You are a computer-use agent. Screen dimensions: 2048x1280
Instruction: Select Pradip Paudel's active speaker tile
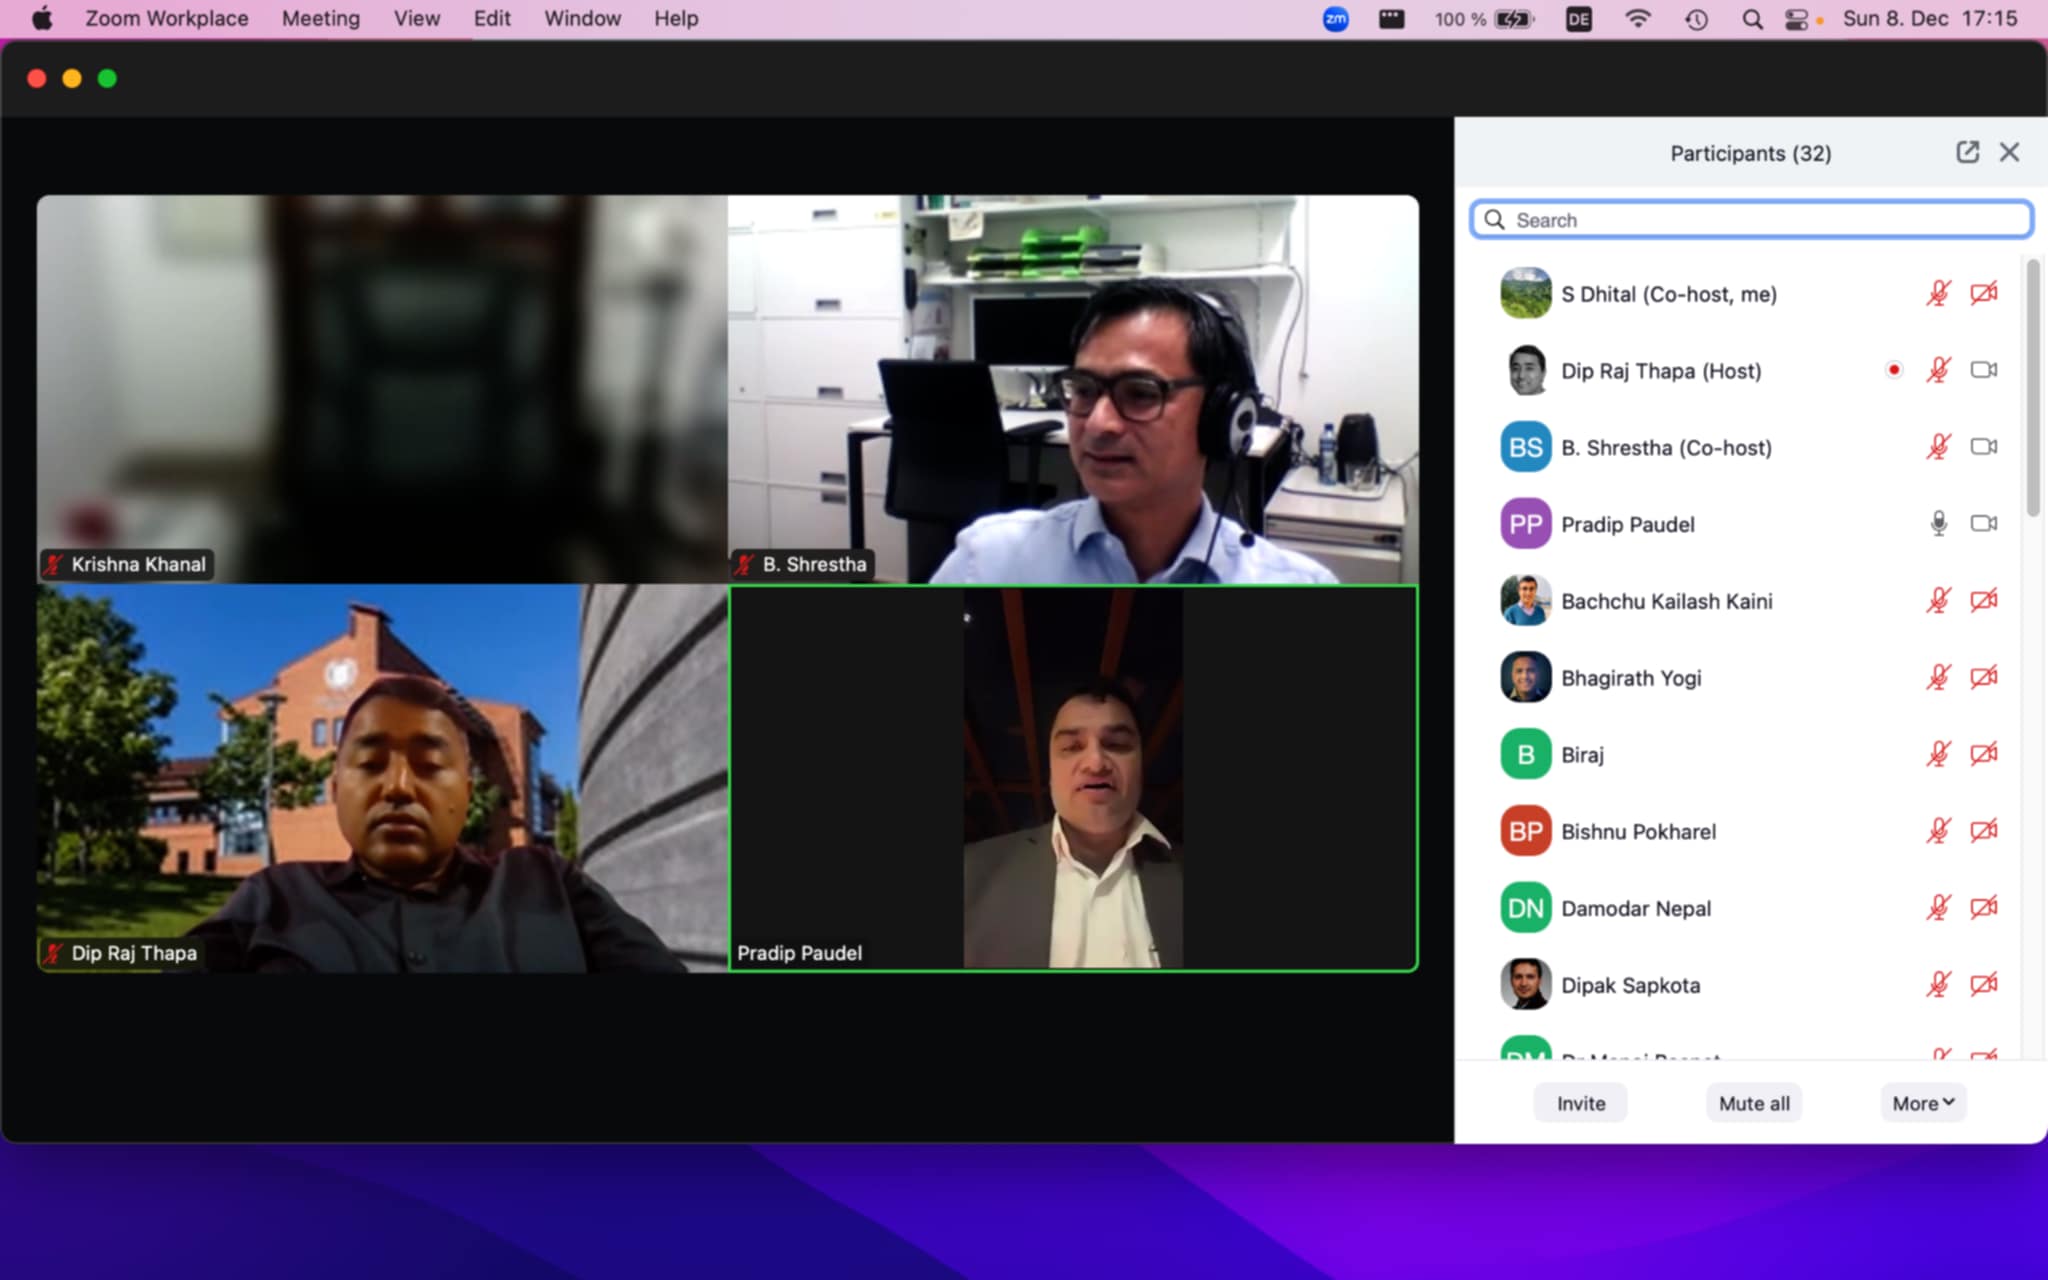(1073, 778)
